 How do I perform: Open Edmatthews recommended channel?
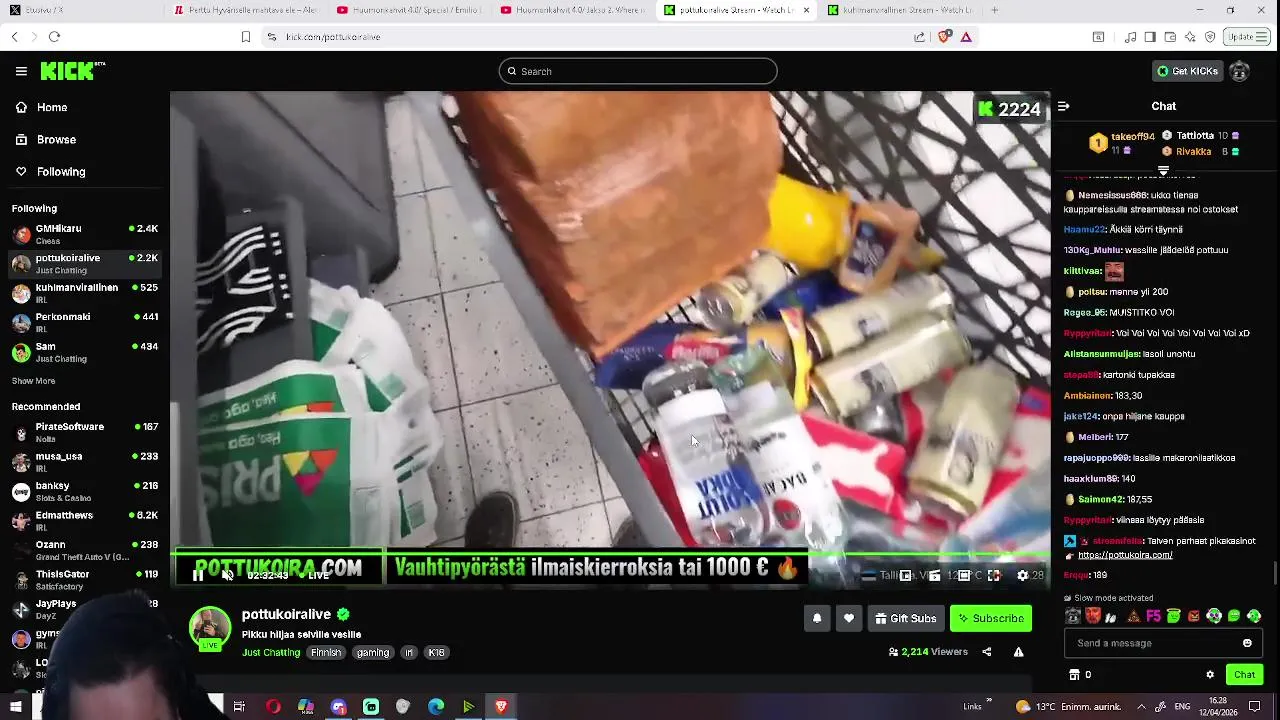[85, 520]
